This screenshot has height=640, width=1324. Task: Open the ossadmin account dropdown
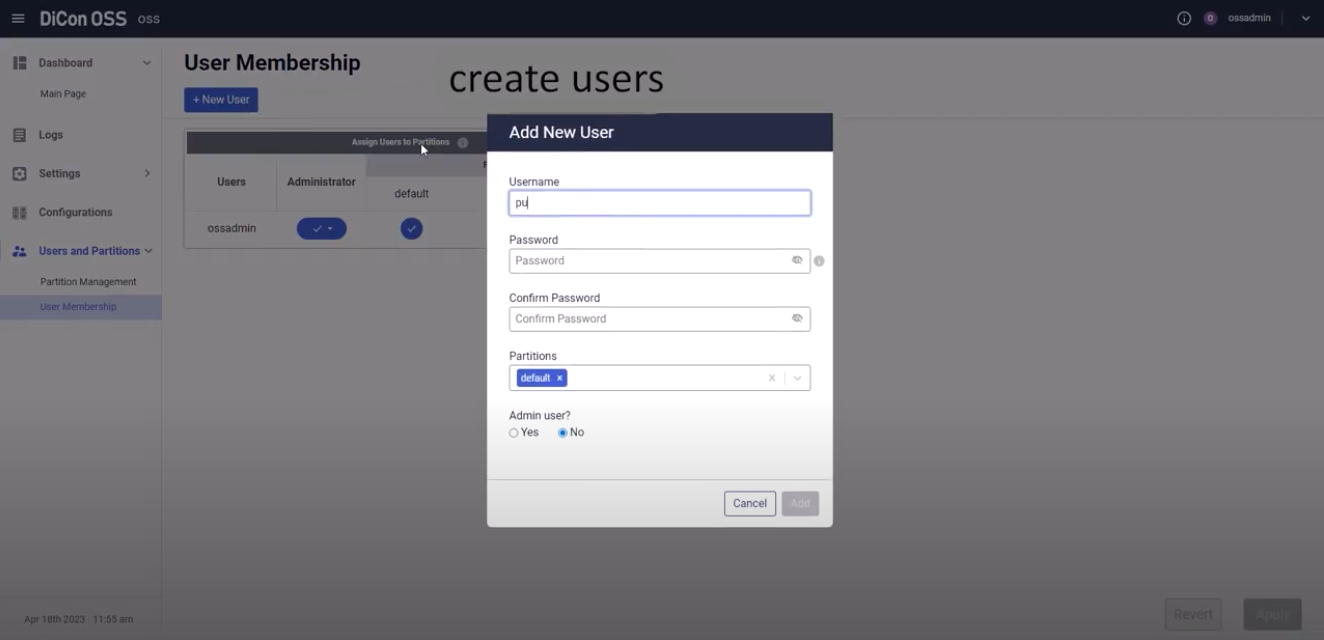(x=1305, y=19)
